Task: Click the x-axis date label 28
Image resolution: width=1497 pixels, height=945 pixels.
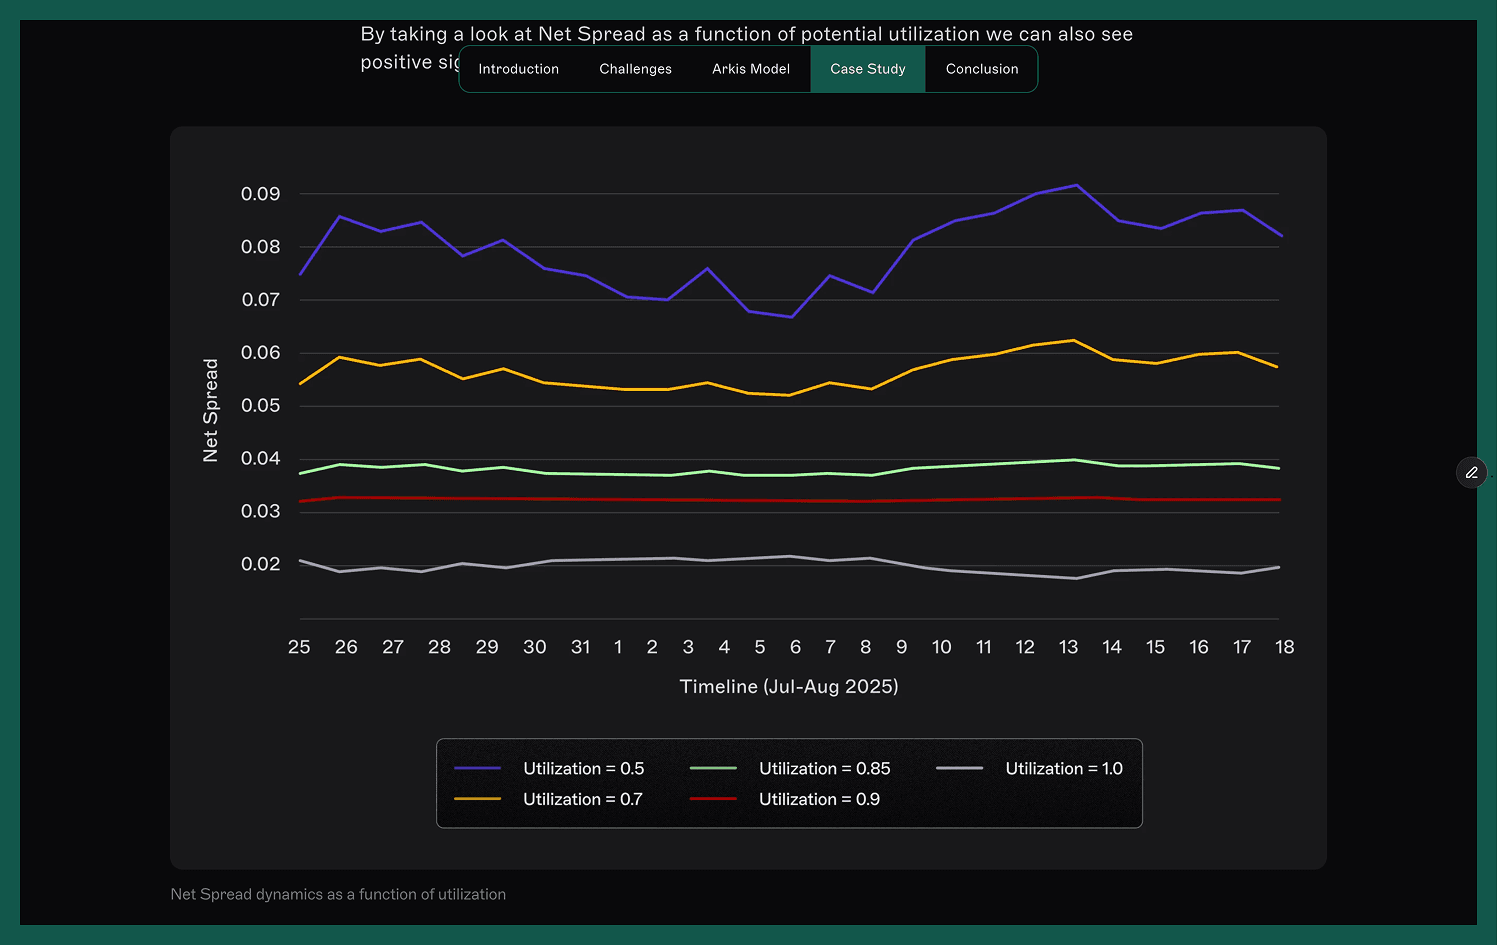Action: pos(439,647)
